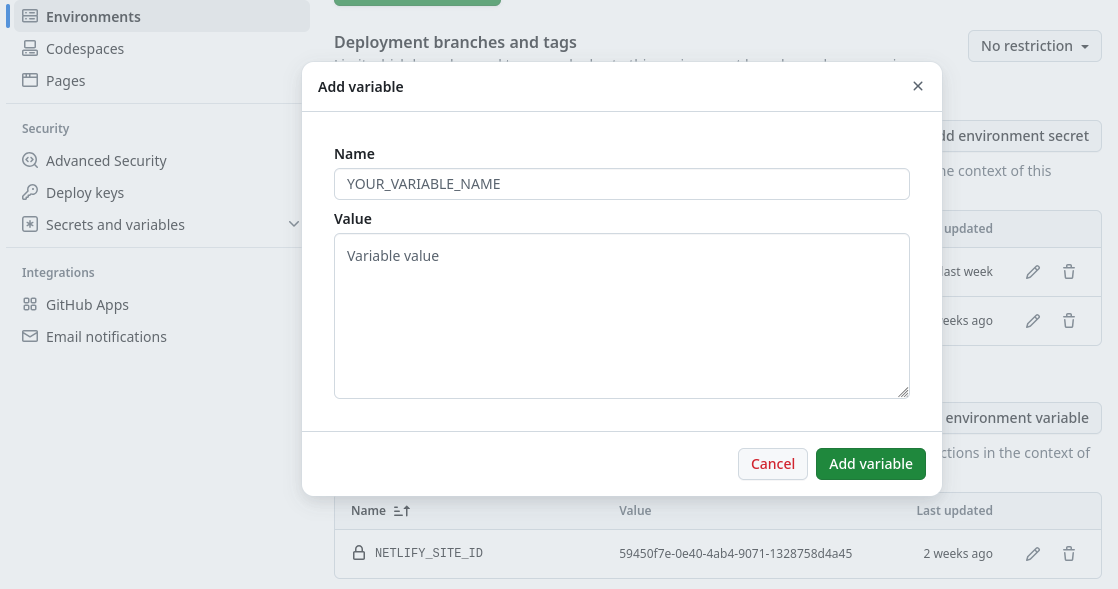Click the Name input field

coord(622,184)
